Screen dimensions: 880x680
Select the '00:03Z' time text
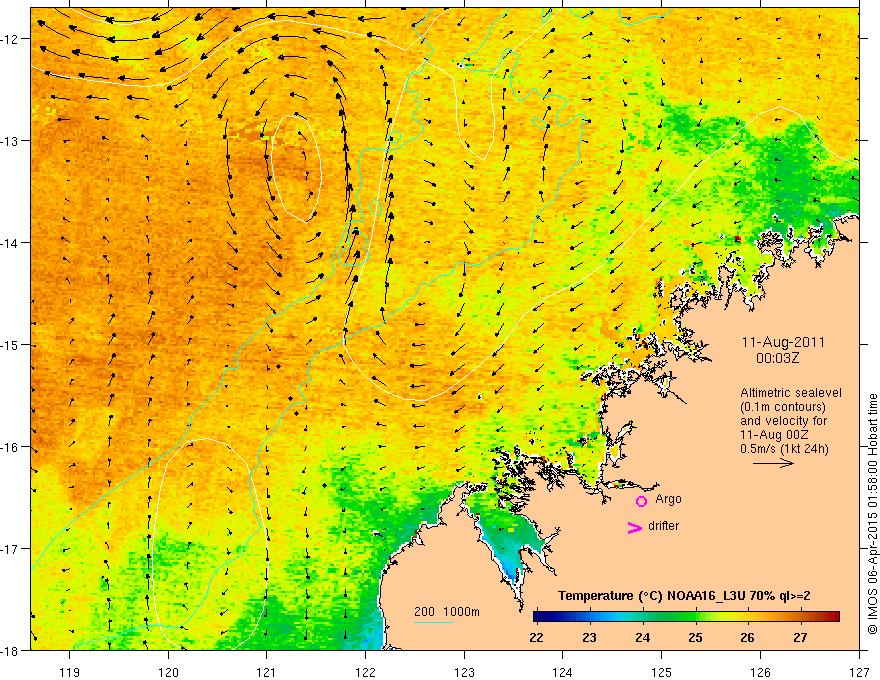click(x=777, y=358)
